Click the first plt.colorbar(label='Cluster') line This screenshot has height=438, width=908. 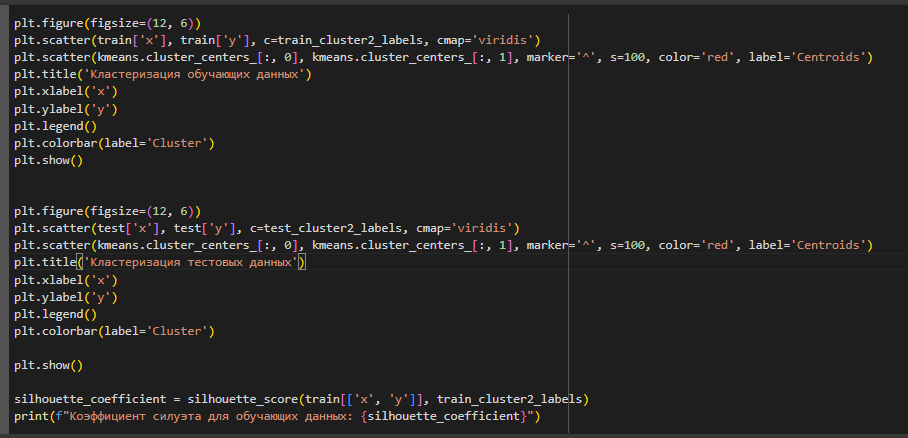click(114, 144)
